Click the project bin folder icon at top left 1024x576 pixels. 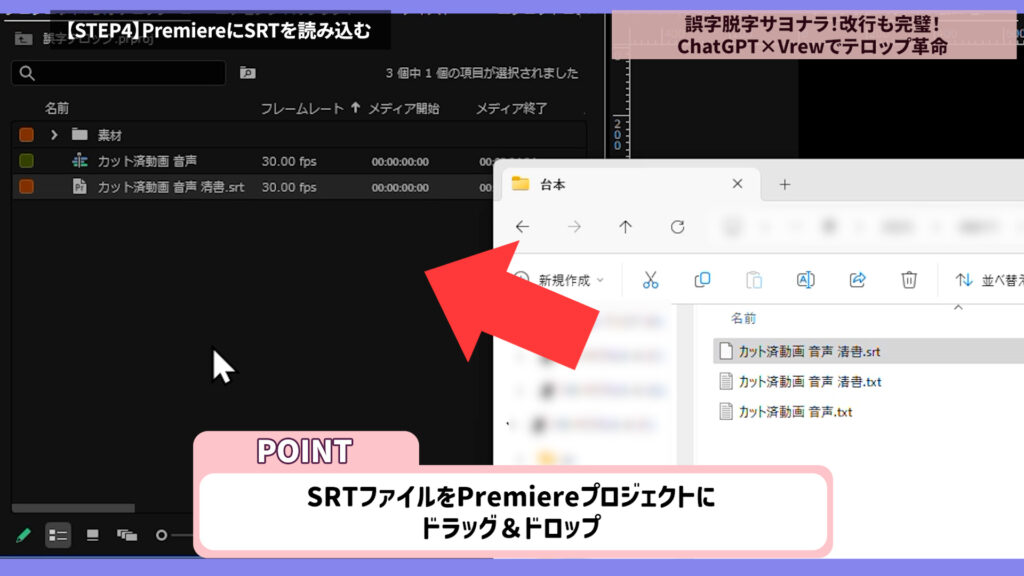click(x=24, y=39)
